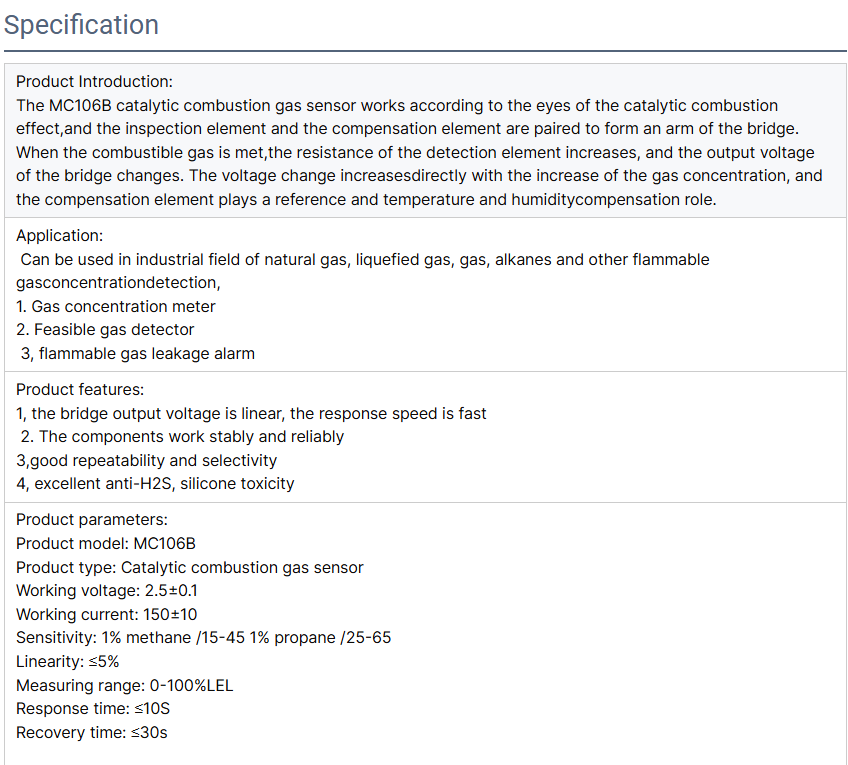The image size is (848, 765).
Task: Click the components work stably line
Action: pos(182,437)
